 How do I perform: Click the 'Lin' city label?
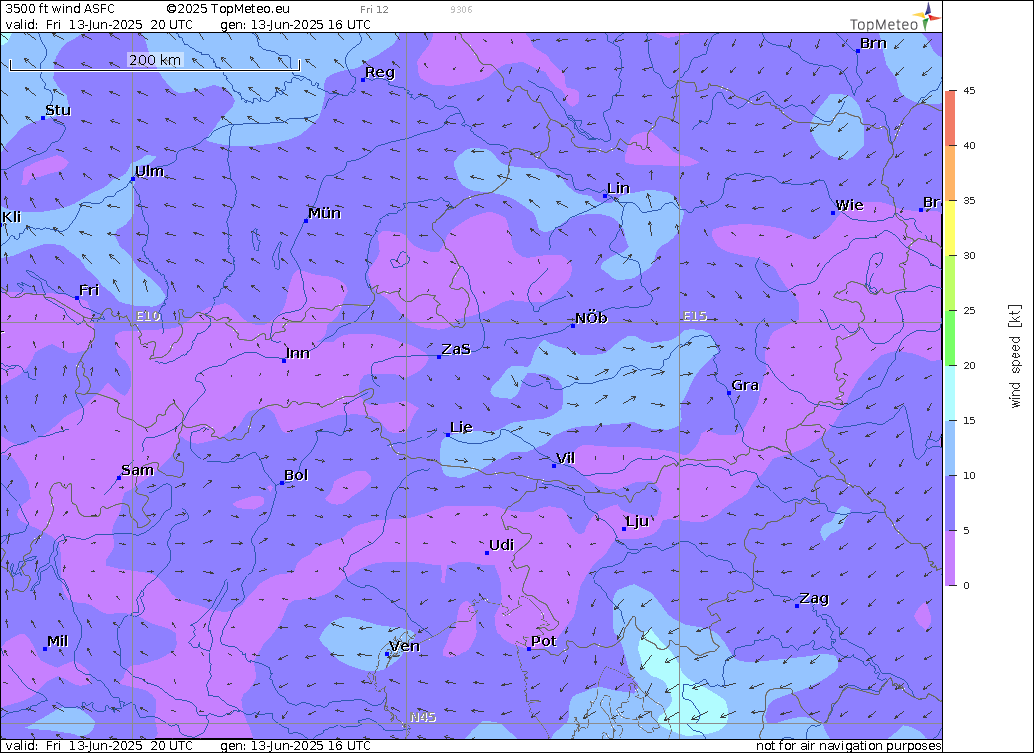619,189
